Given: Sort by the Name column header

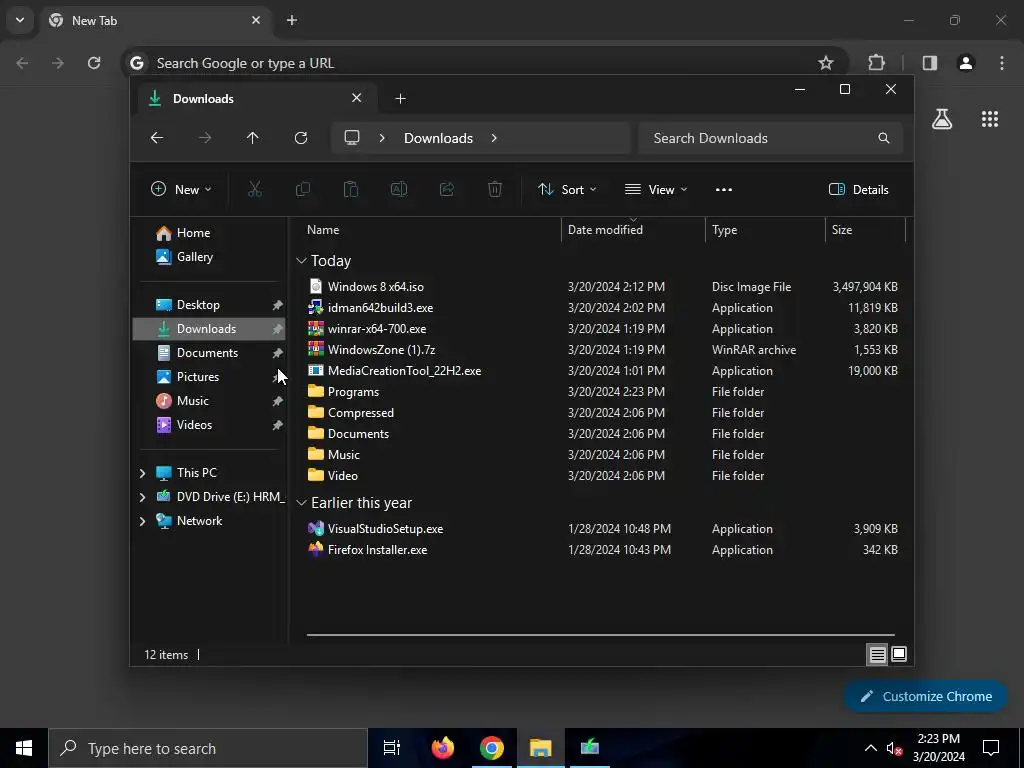Looking at the screenshot, I should (x=431, y=230).
